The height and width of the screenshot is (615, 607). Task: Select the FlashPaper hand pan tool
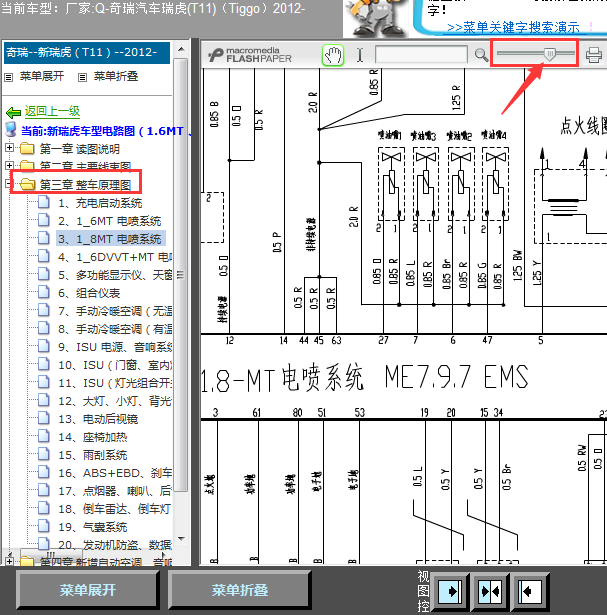click(x=333, y=55)
